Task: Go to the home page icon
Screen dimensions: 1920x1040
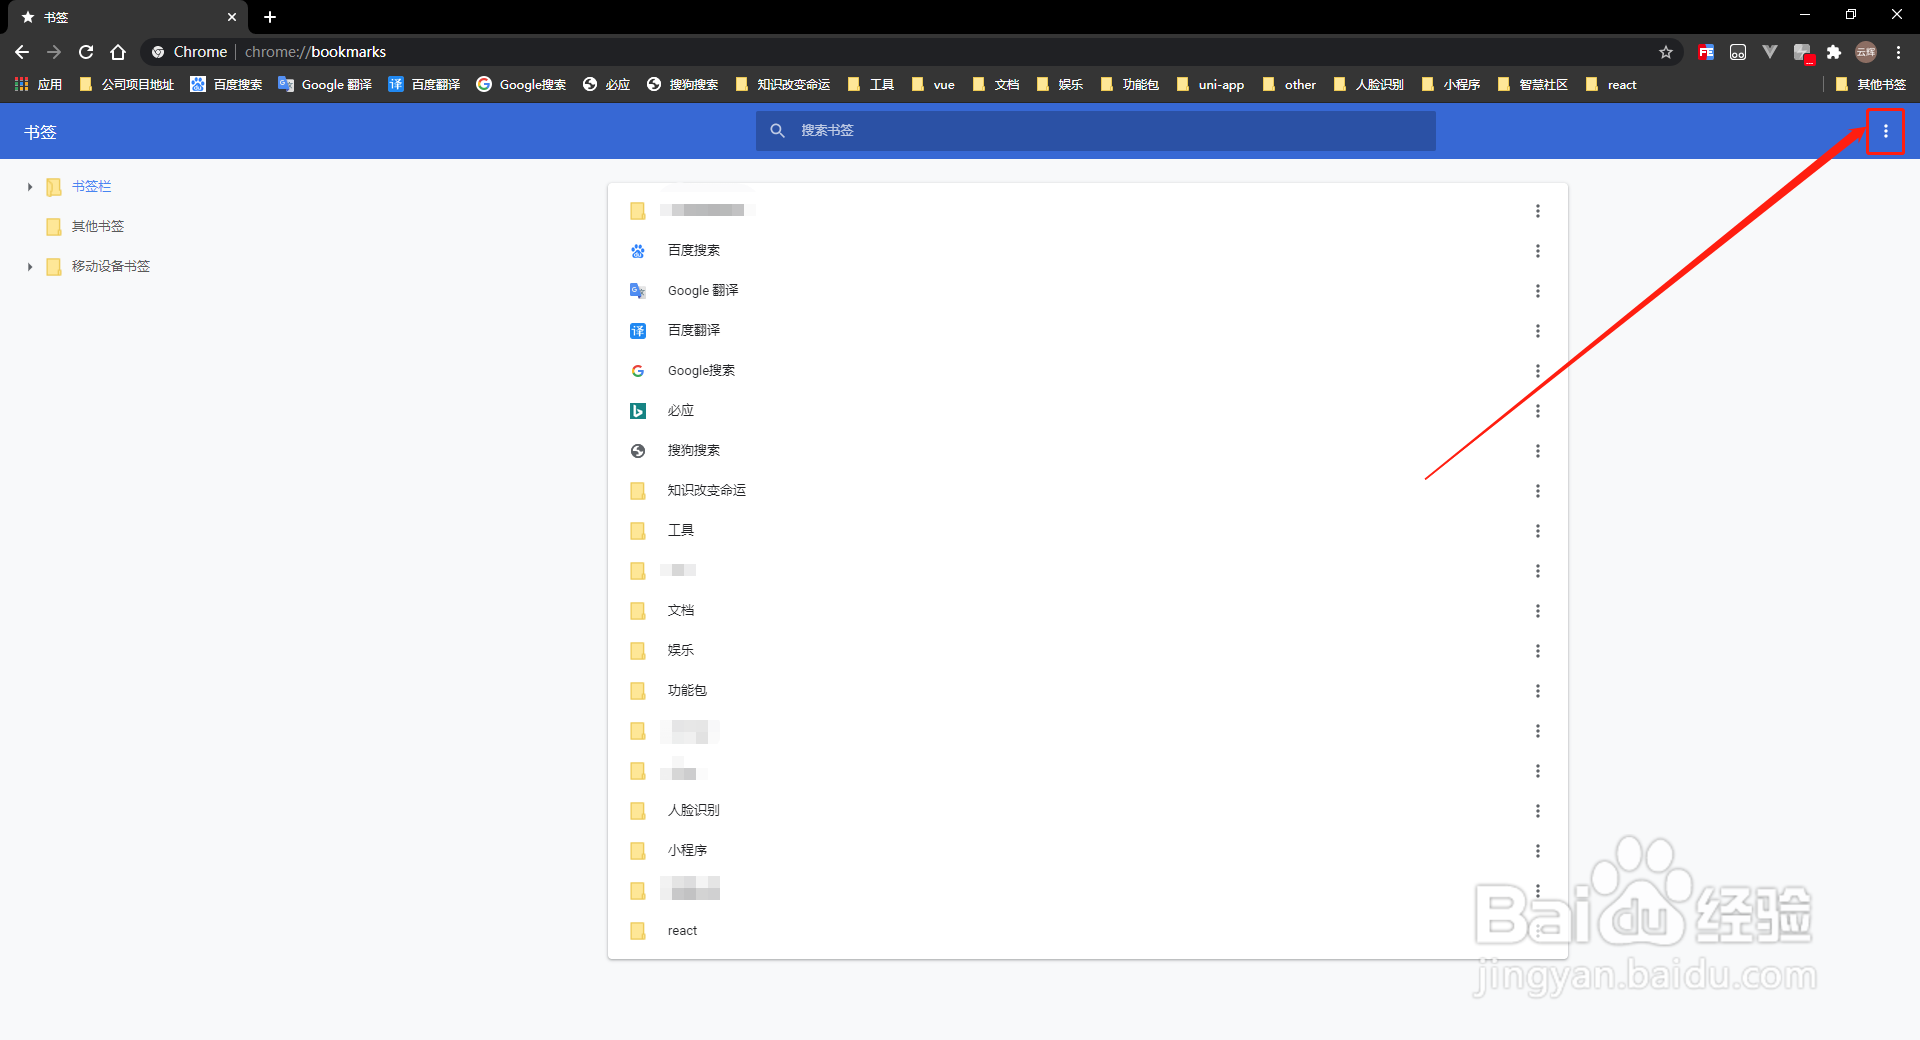Action: [118, 52]
